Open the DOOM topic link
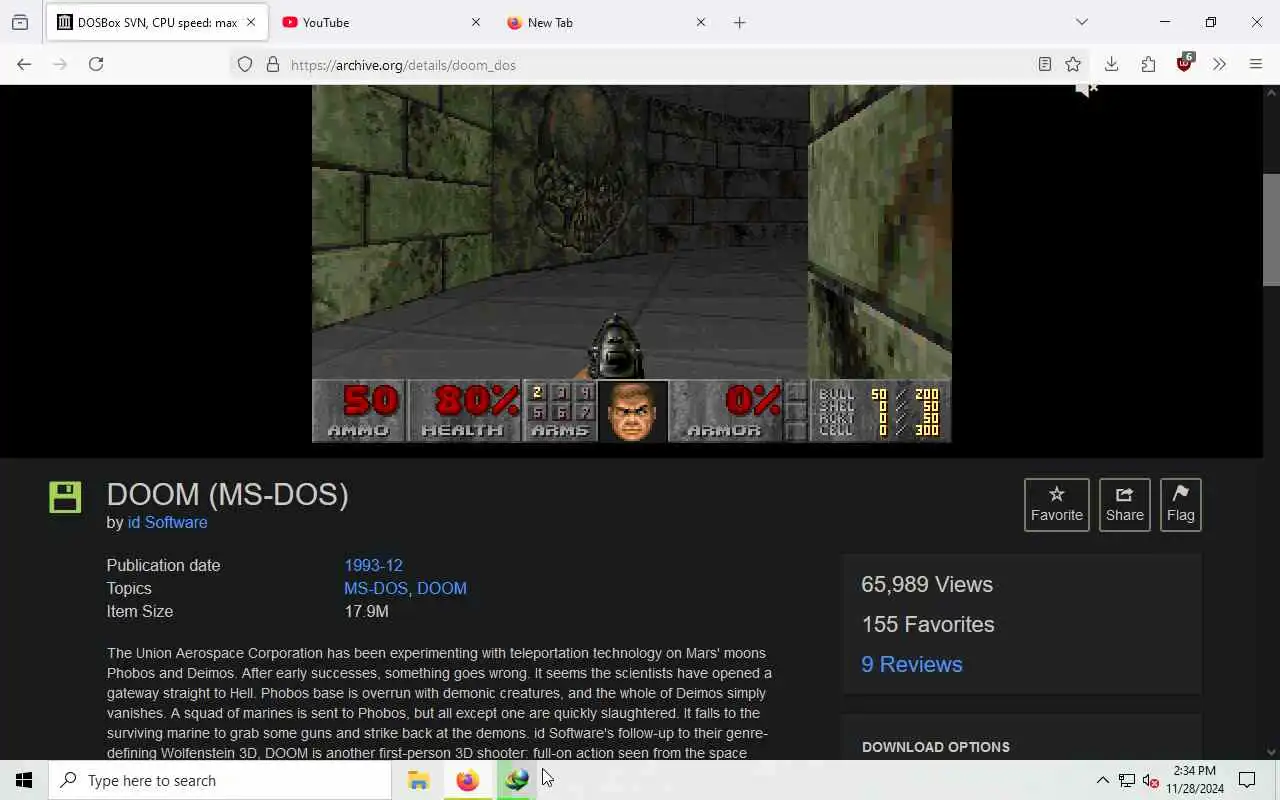The image size is (1280, 800). (442, 588)
